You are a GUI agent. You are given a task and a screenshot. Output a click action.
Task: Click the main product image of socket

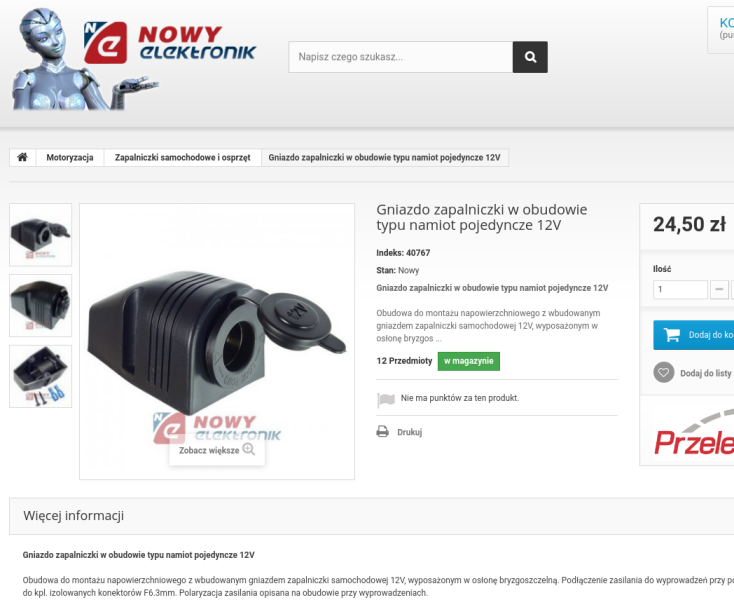(217, 342)
